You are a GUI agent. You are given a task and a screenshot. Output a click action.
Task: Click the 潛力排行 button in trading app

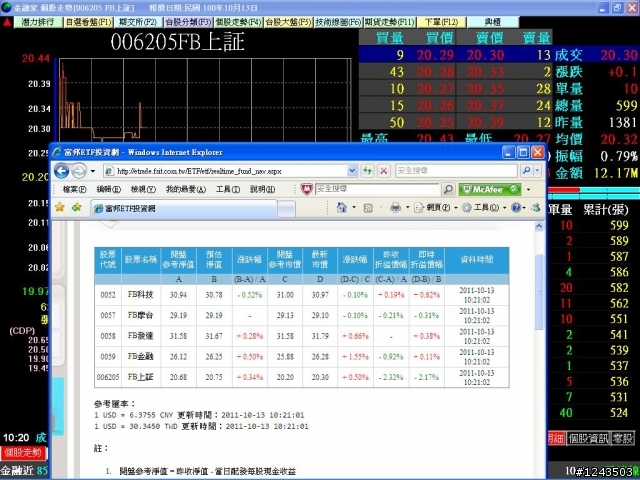(x=38, y=22)
